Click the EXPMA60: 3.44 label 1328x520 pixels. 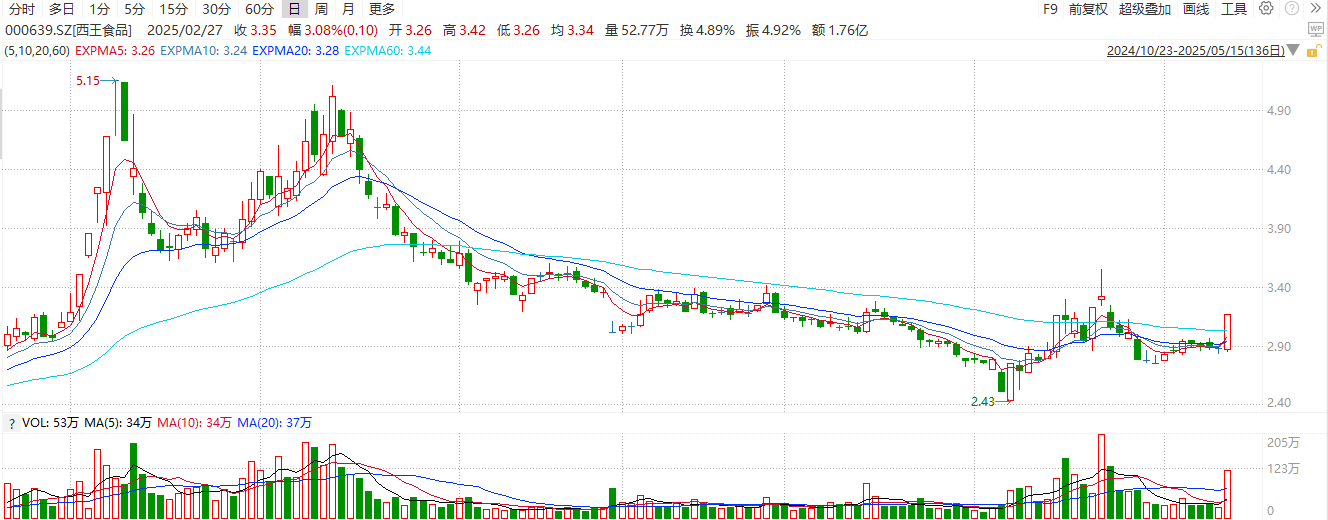coord(389,49)
